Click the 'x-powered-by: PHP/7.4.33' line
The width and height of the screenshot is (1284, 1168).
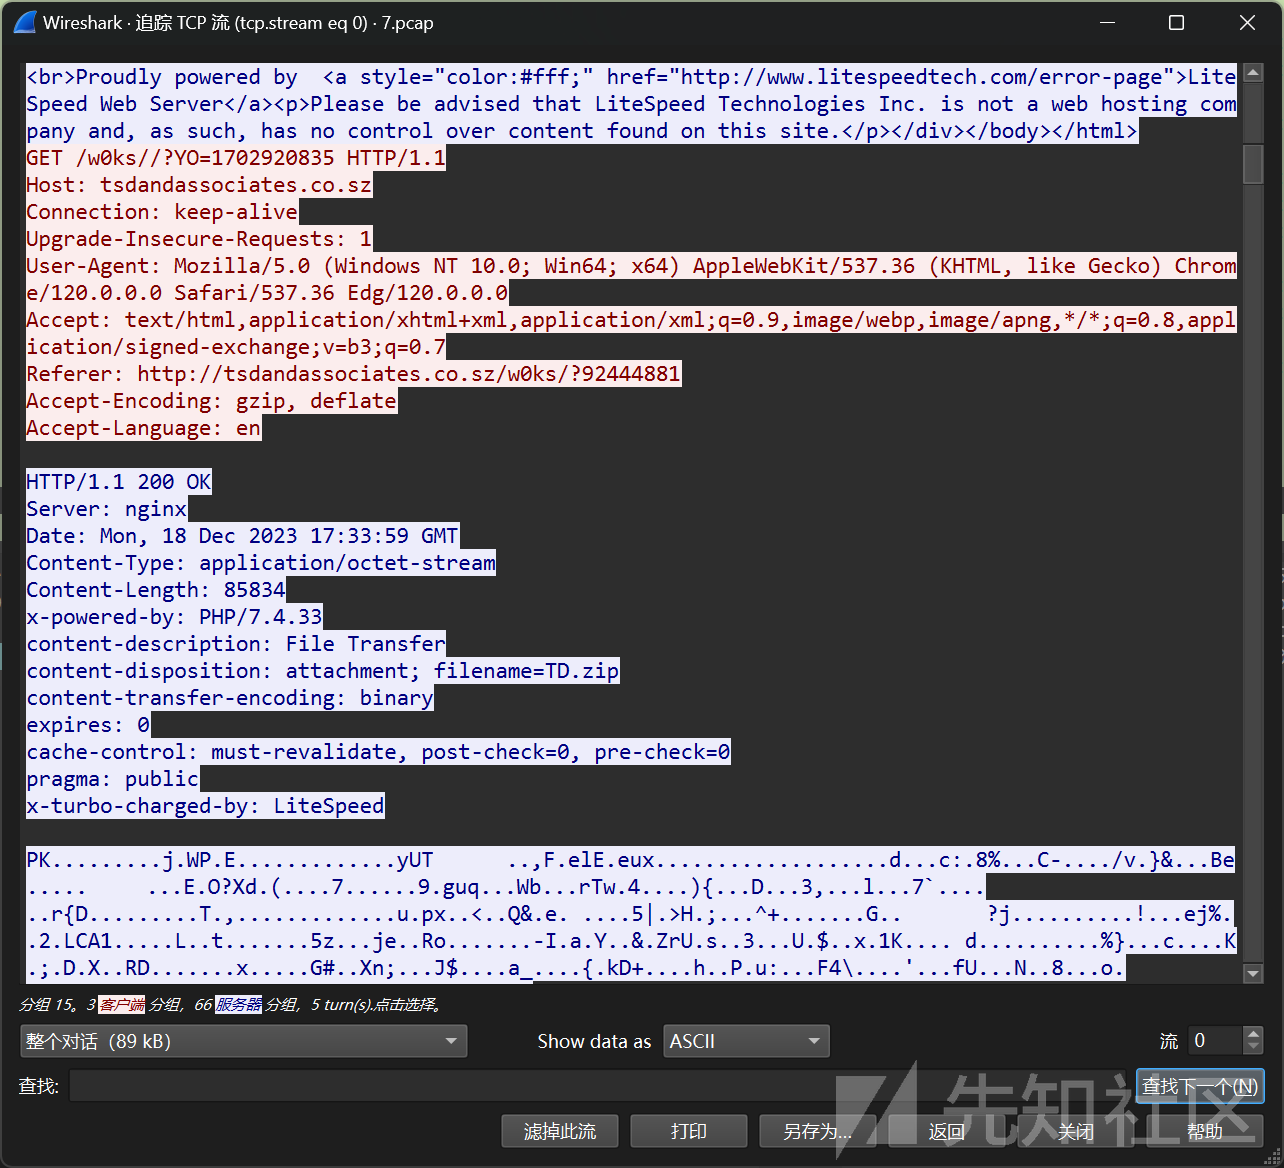coord(174,617)
